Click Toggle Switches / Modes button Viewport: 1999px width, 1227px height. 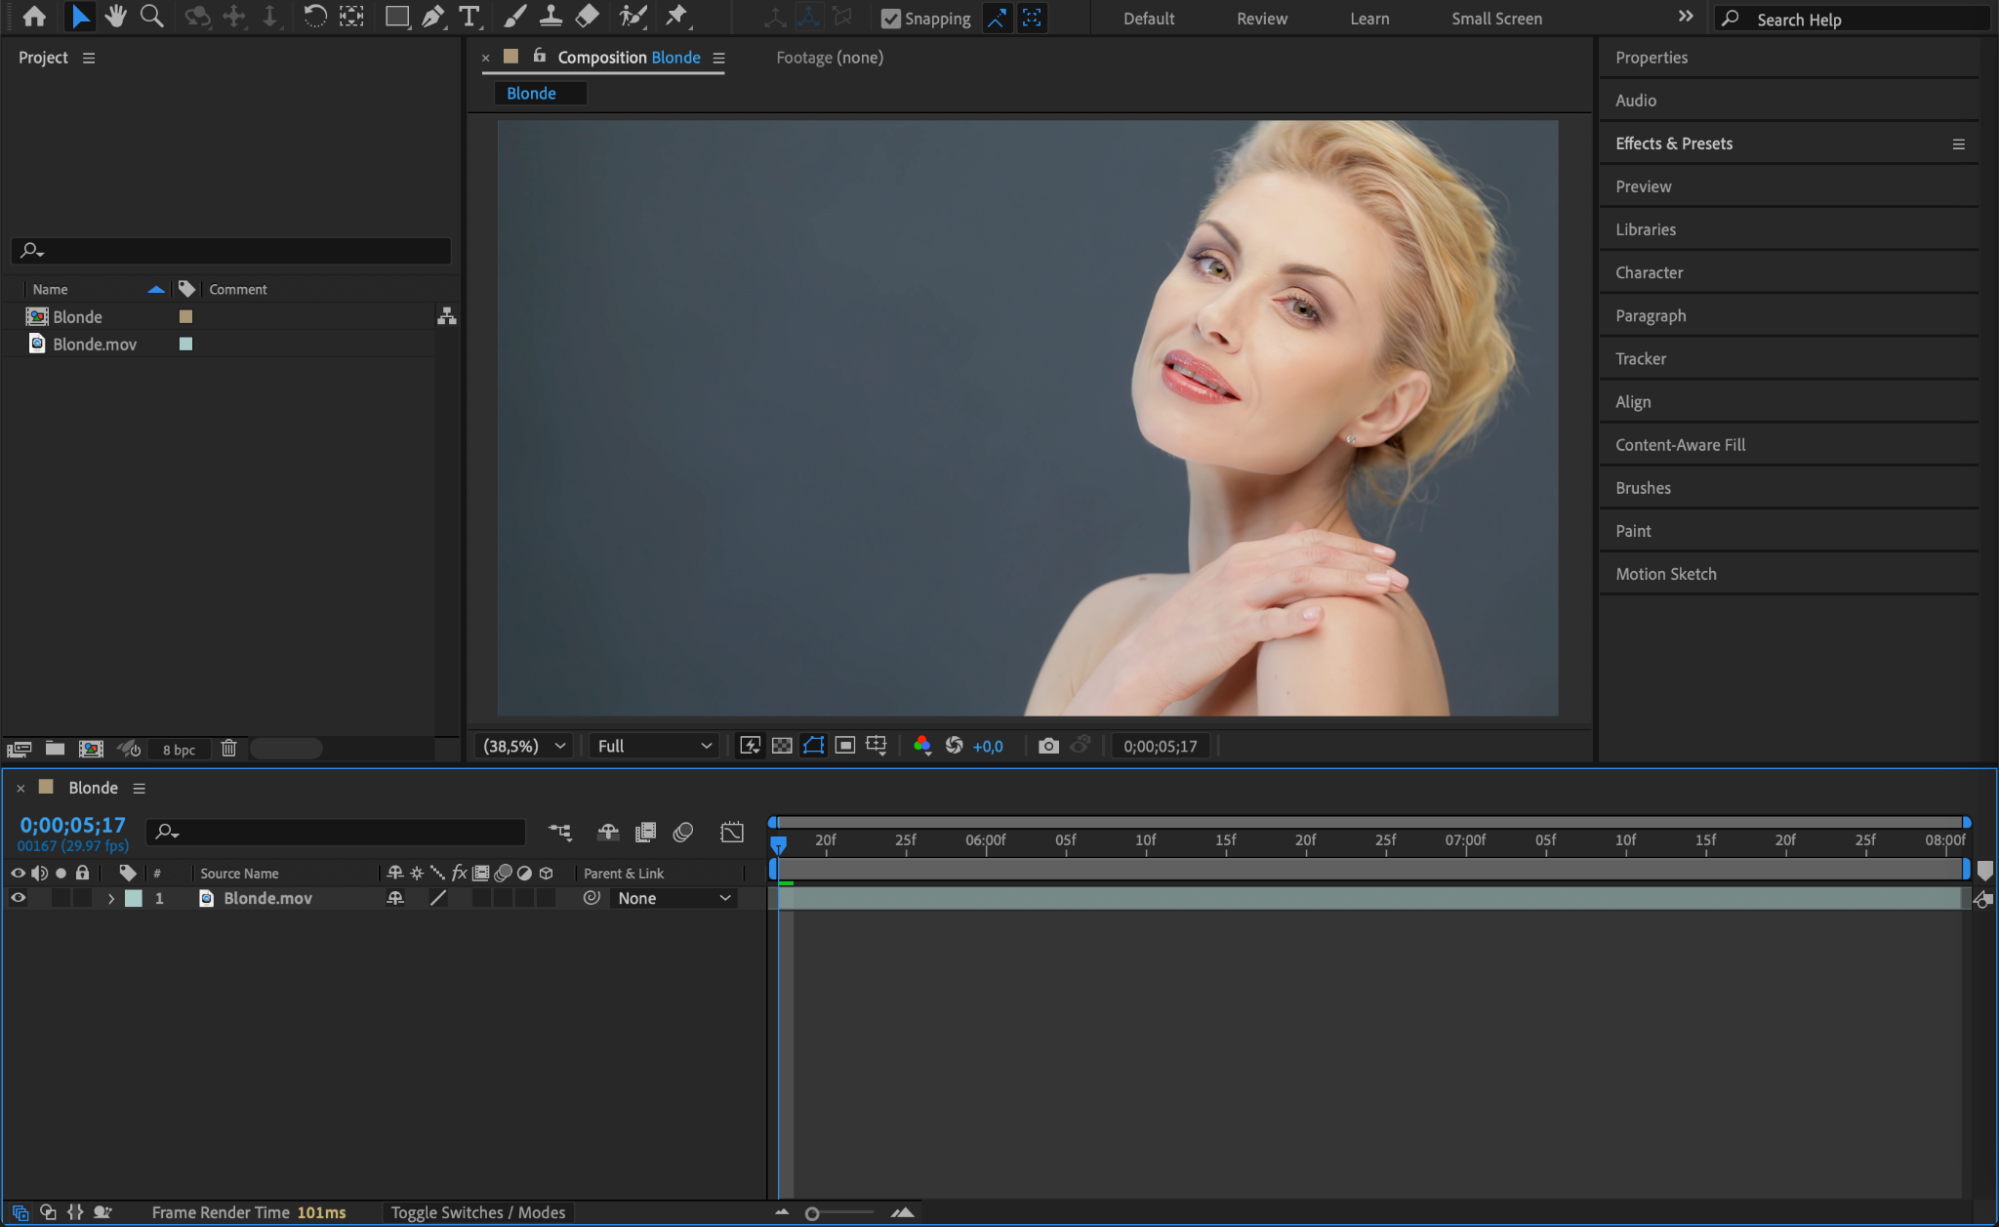coord(478,1212)
